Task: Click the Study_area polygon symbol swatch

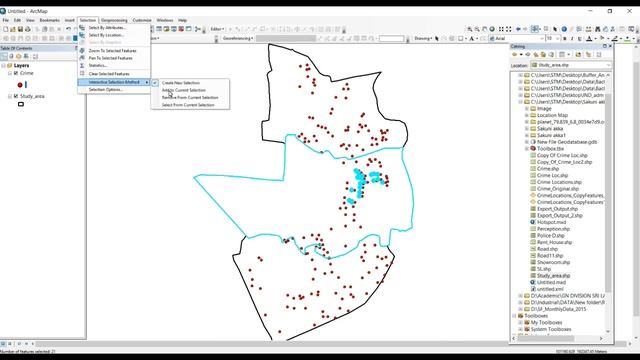Action: click(21, 104)
